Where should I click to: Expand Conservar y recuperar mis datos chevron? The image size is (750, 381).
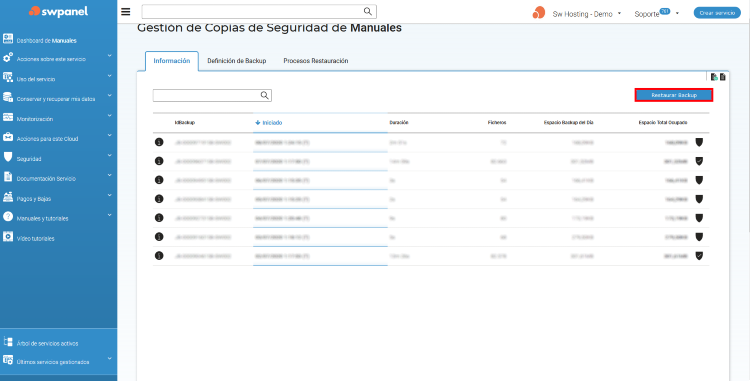click(110, 96)
